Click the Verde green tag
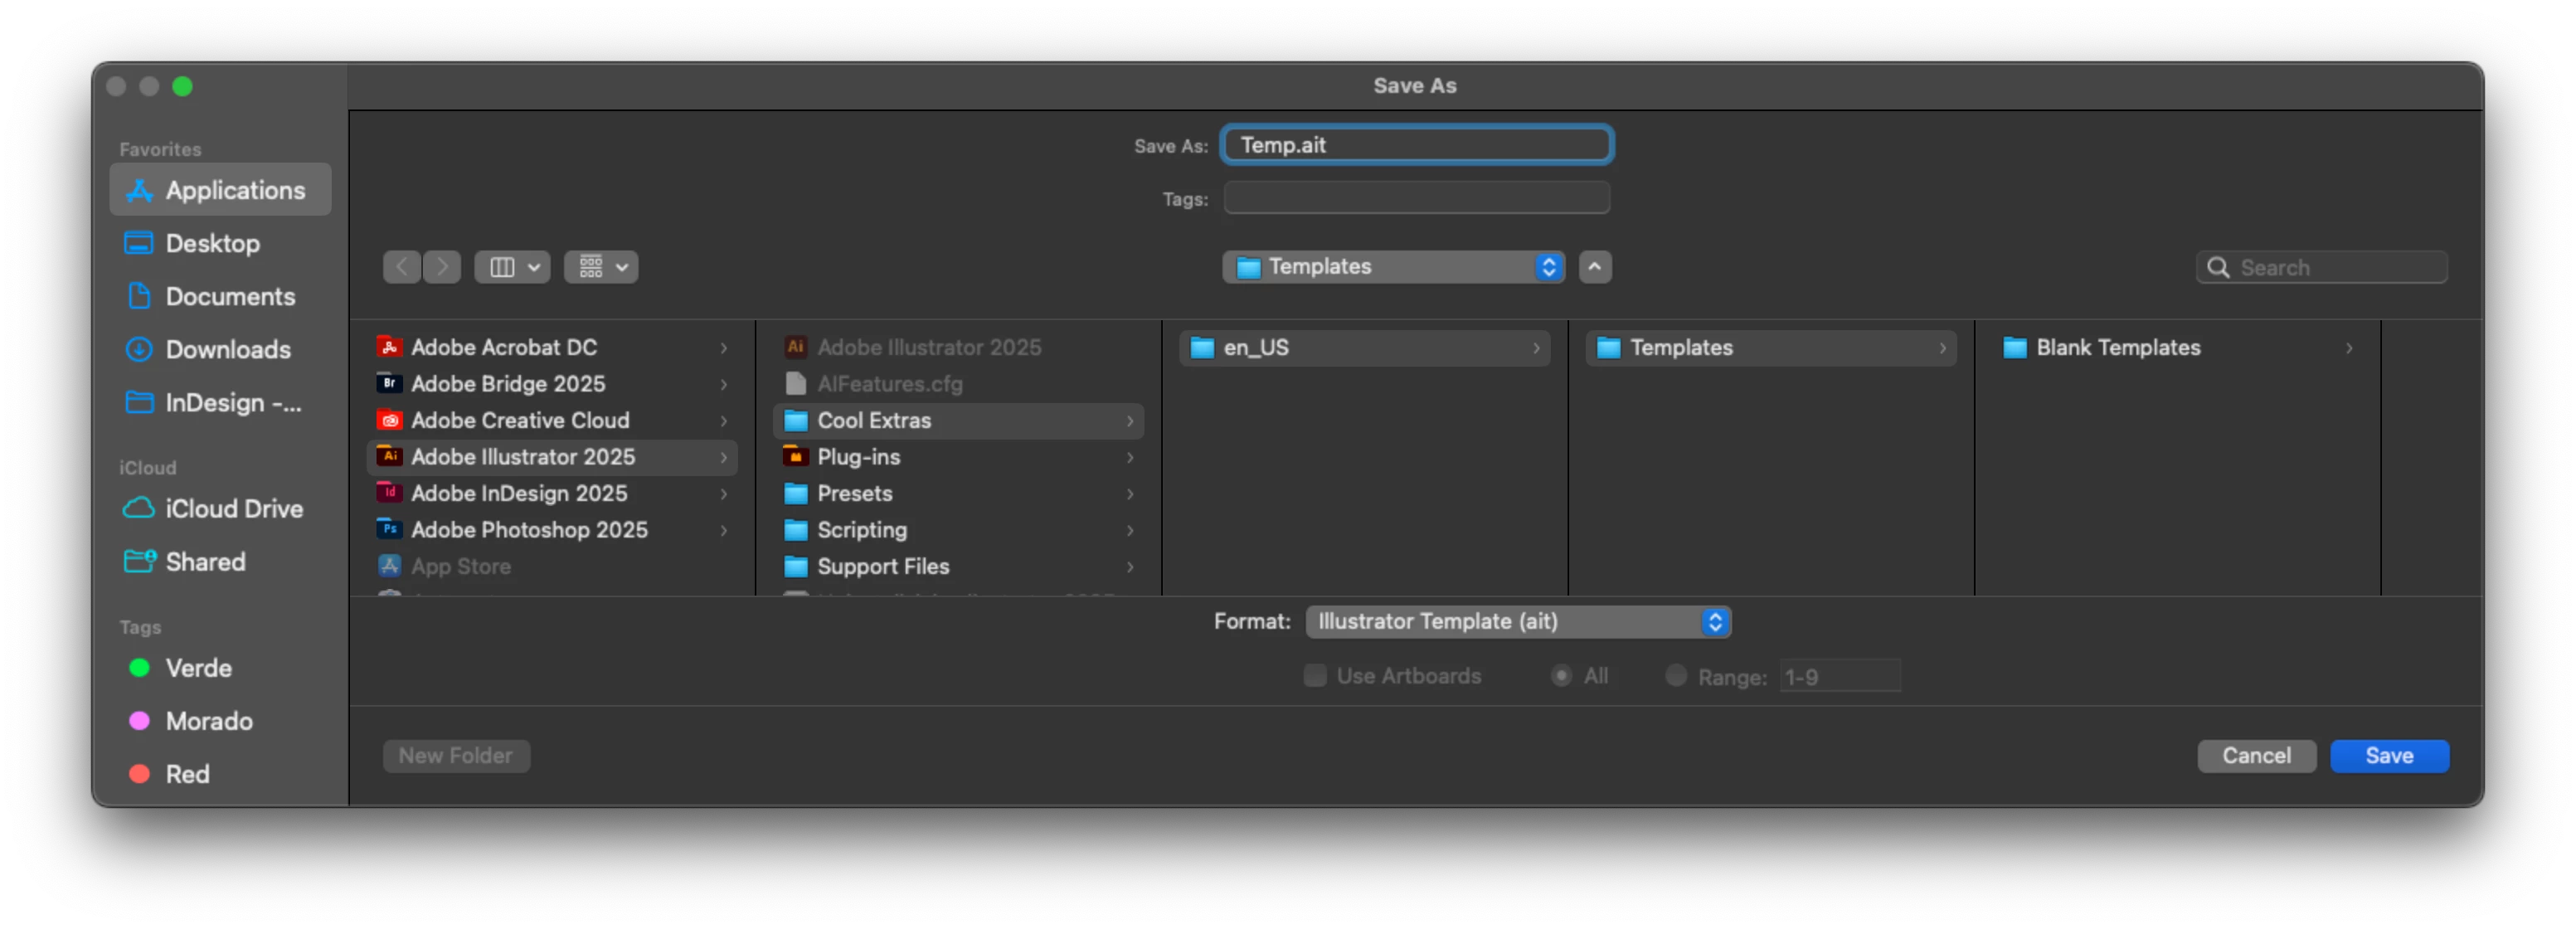 click(197, 668)
